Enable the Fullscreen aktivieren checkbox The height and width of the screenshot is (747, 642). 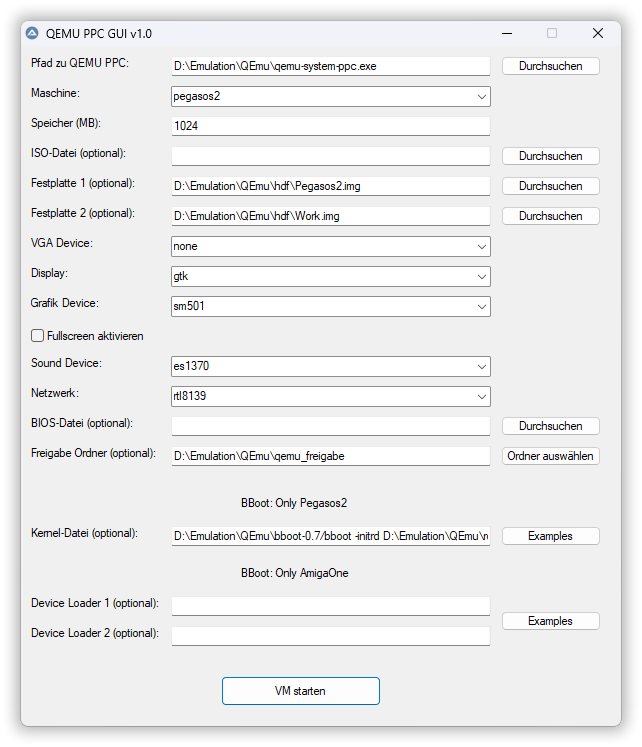tap(39, 336)
